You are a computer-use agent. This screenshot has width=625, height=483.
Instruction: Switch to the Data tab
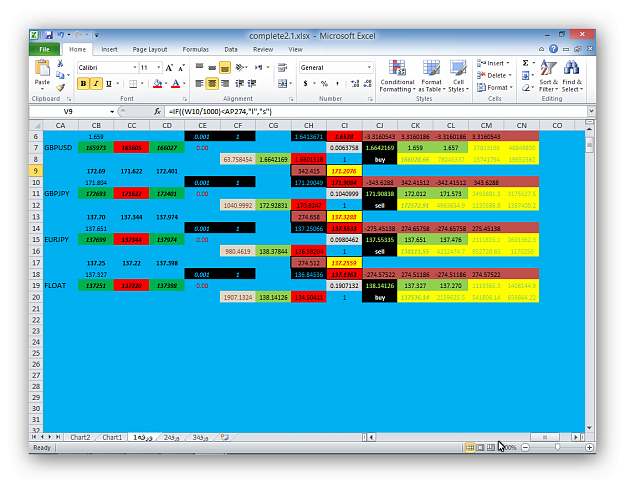(231, 49)
